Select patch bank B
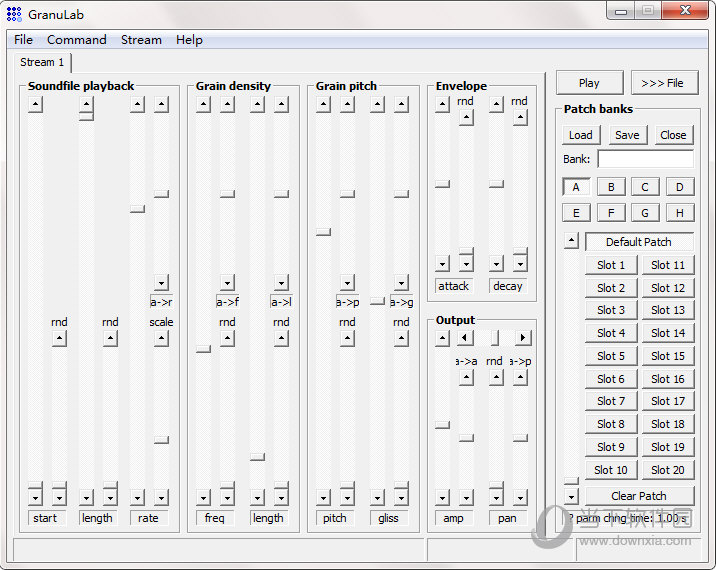Viewport: 716px width, 570px height. point(611,187)
